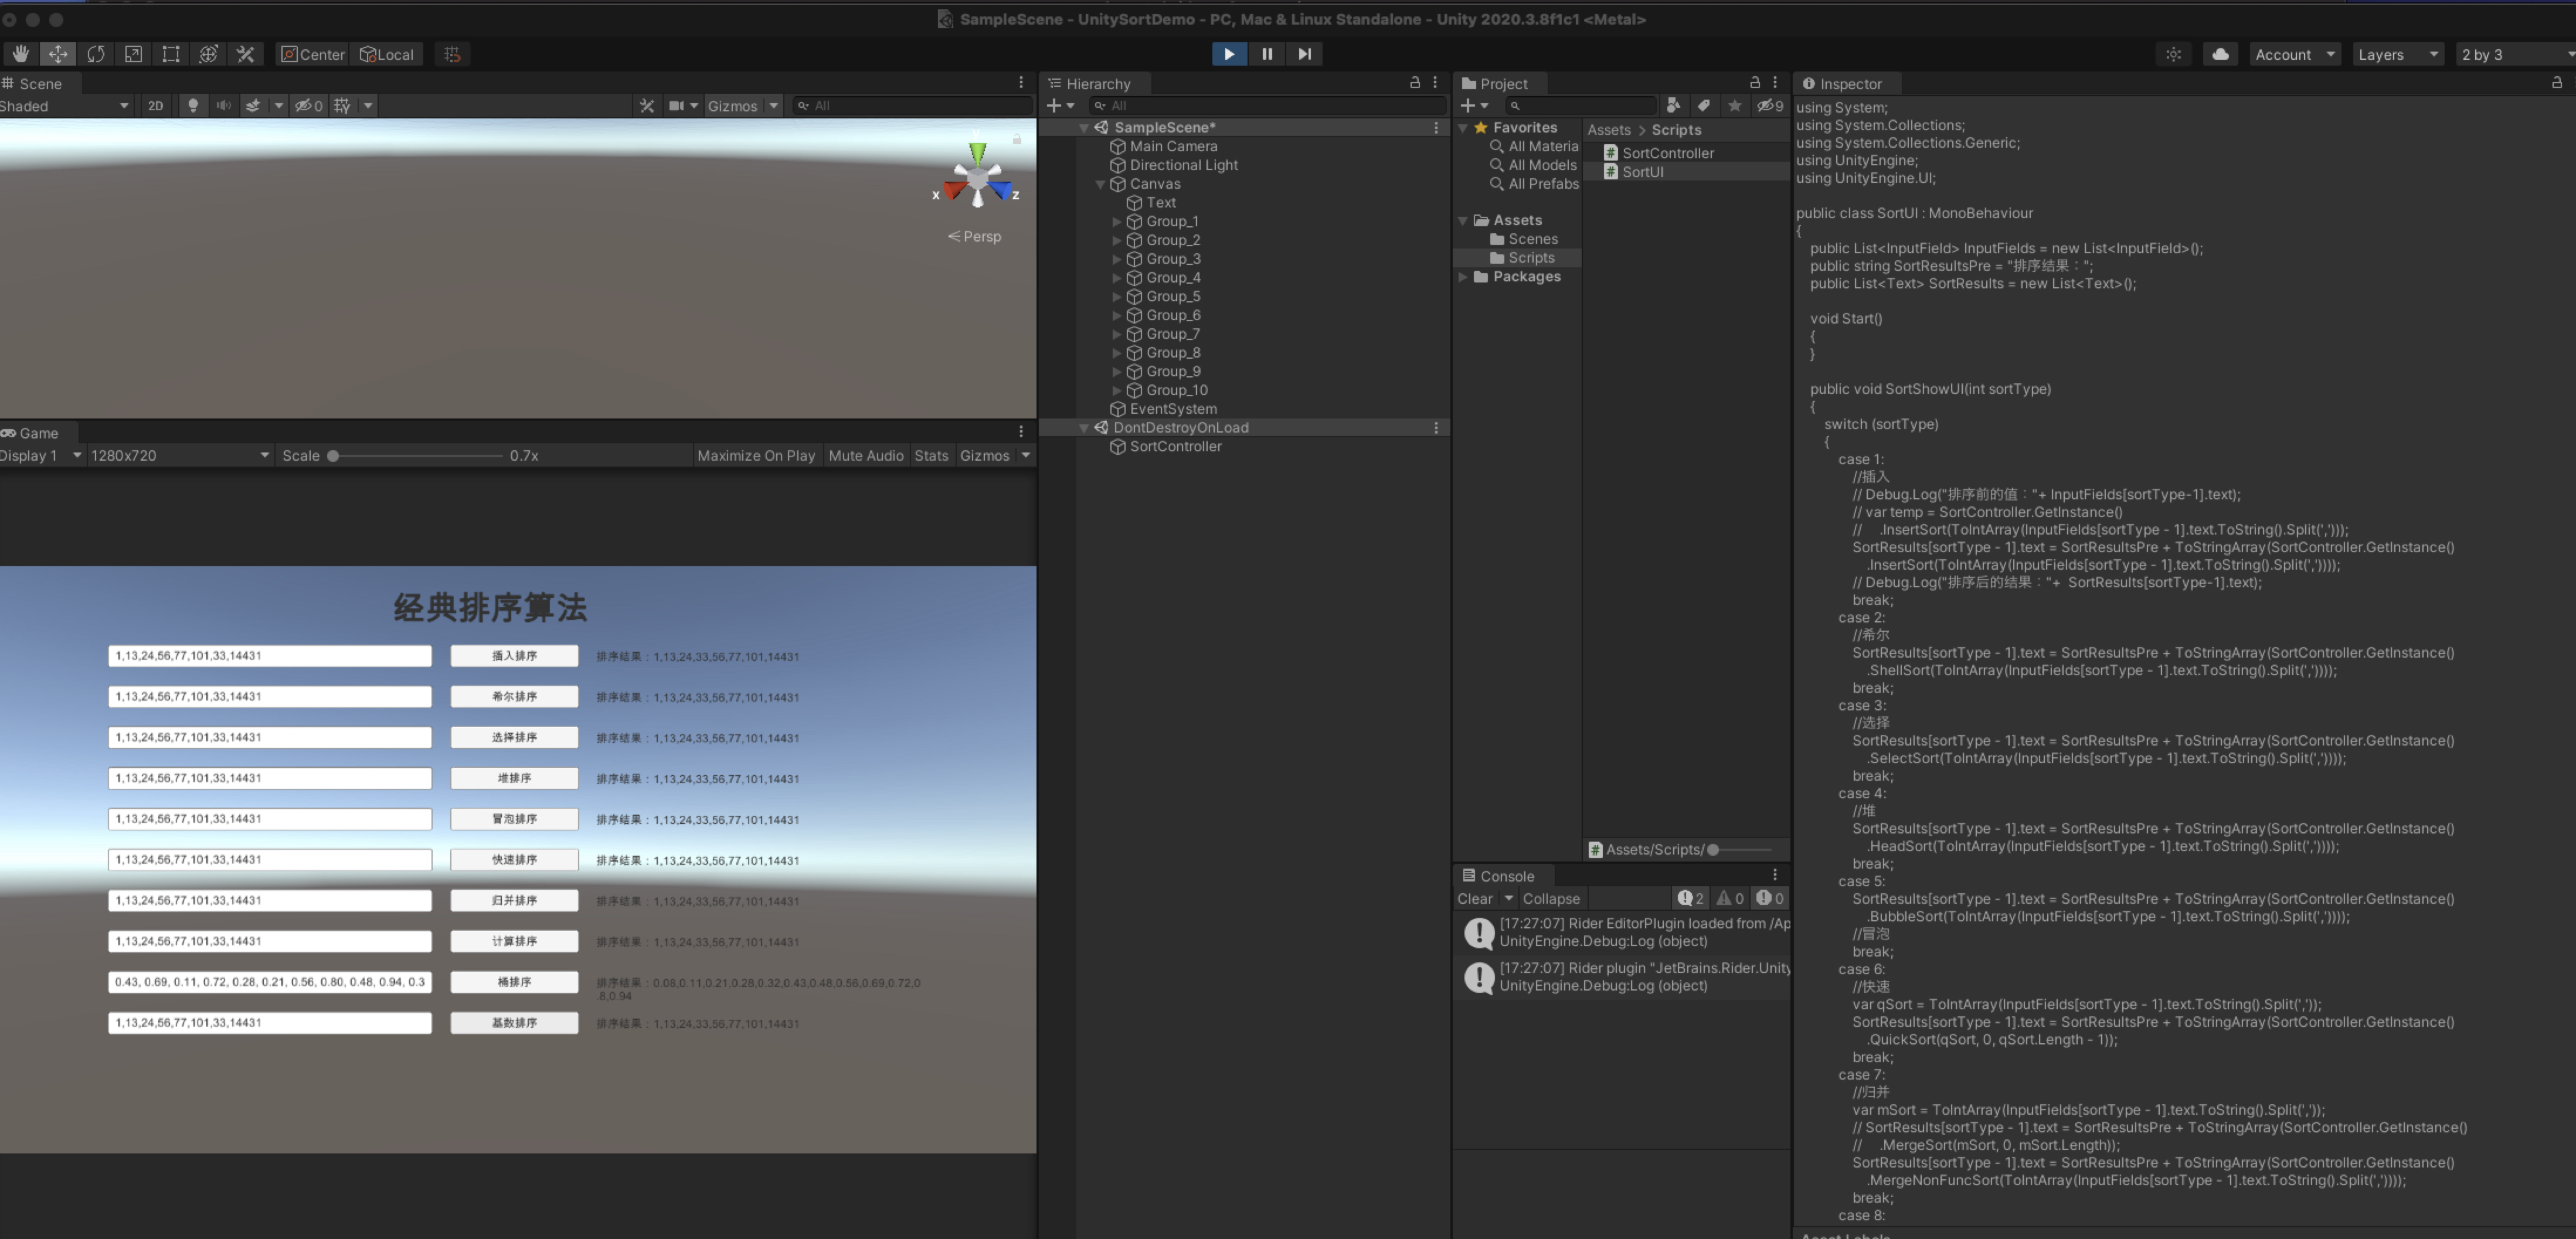Viewport: 2576px width, 1239px height.
Task: Select the SortController script asset
Action: click(x=1667, y=153)
